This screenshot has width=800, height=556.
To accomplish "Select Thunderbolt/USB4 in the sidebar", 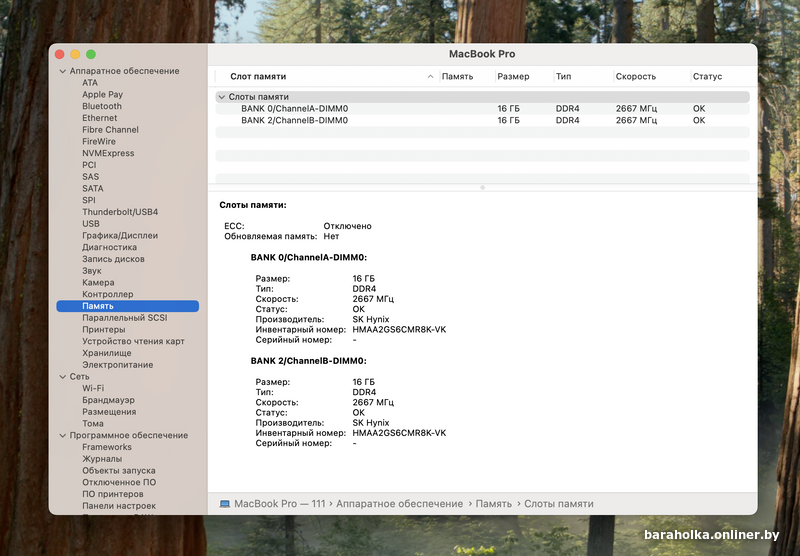I will pyautogui.click(x=120, y=212).
